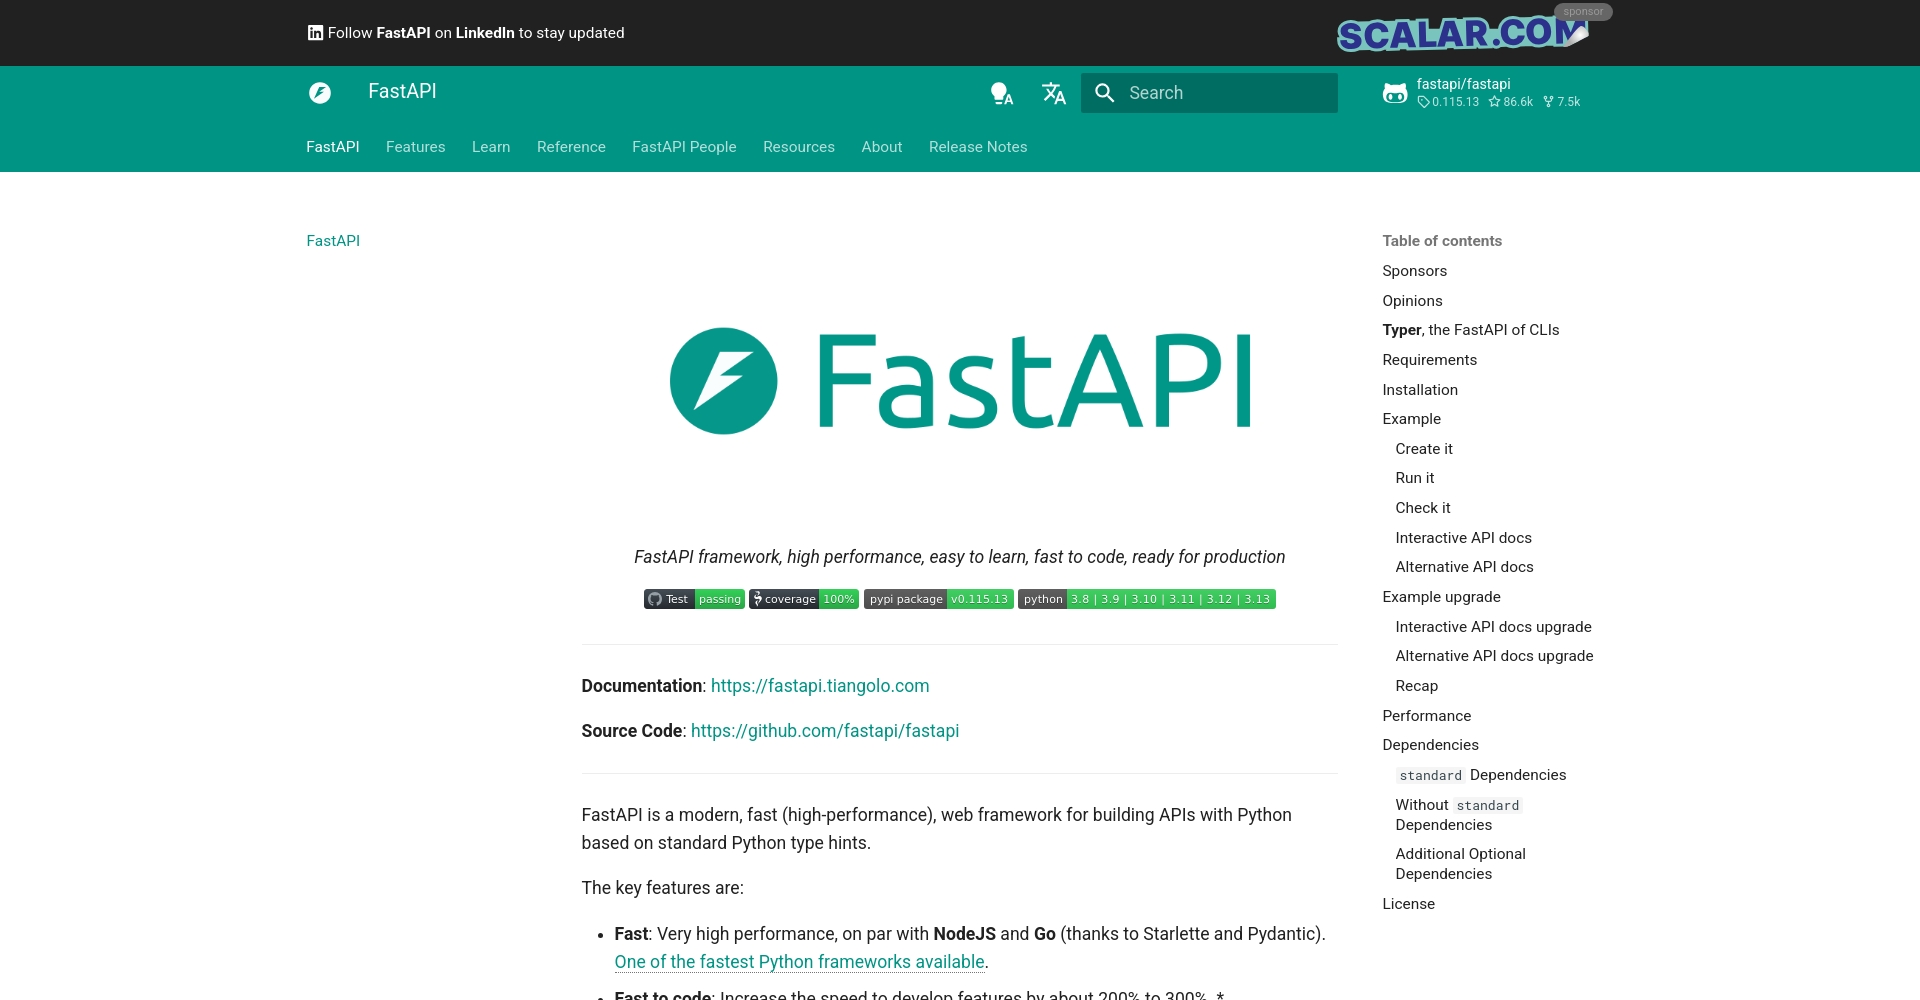Click the FastAPI sidebar link on left
This screenshot has width=1920, height=1000.
click(x=333, y=241)
